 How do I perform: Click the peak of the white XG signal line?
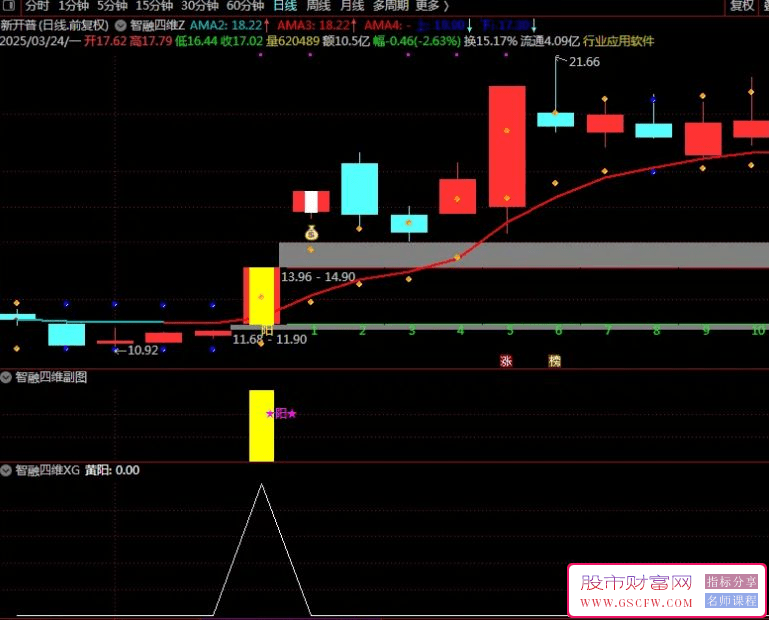261,485
